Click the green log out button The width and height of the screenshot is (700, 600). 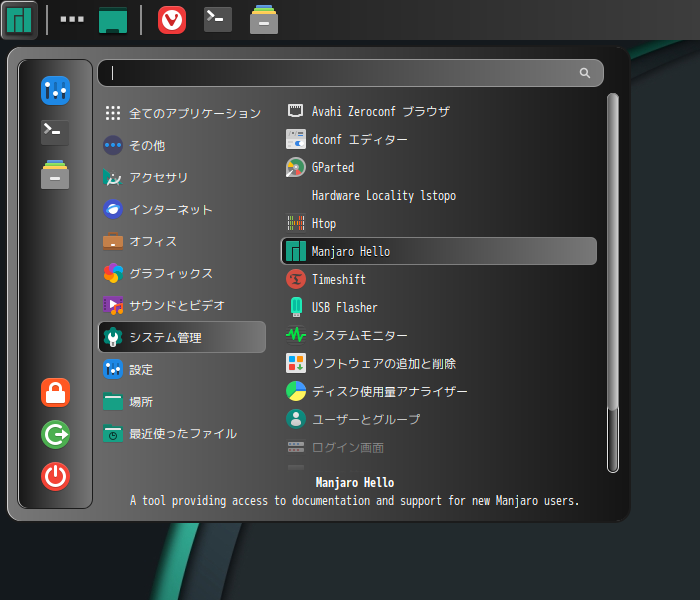coord(55,434)
